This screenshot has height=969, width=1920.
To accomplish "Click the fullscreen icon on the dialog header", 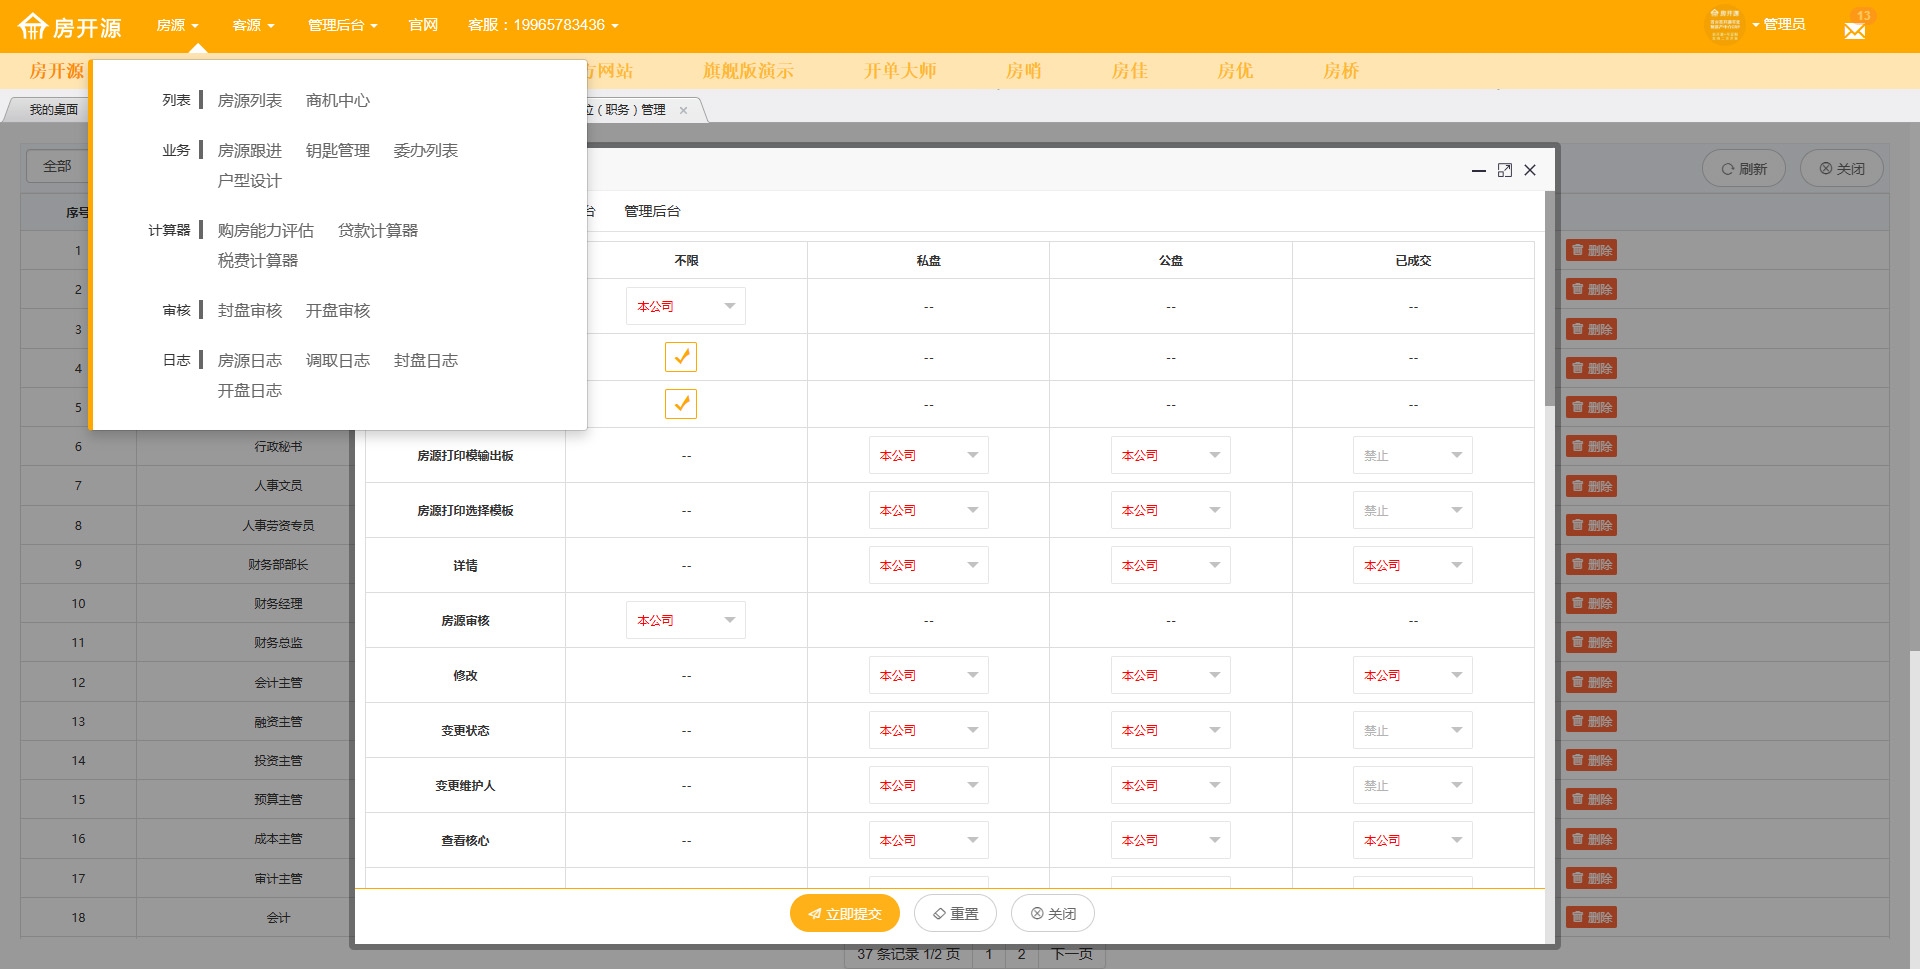I will pos(1504,170).
